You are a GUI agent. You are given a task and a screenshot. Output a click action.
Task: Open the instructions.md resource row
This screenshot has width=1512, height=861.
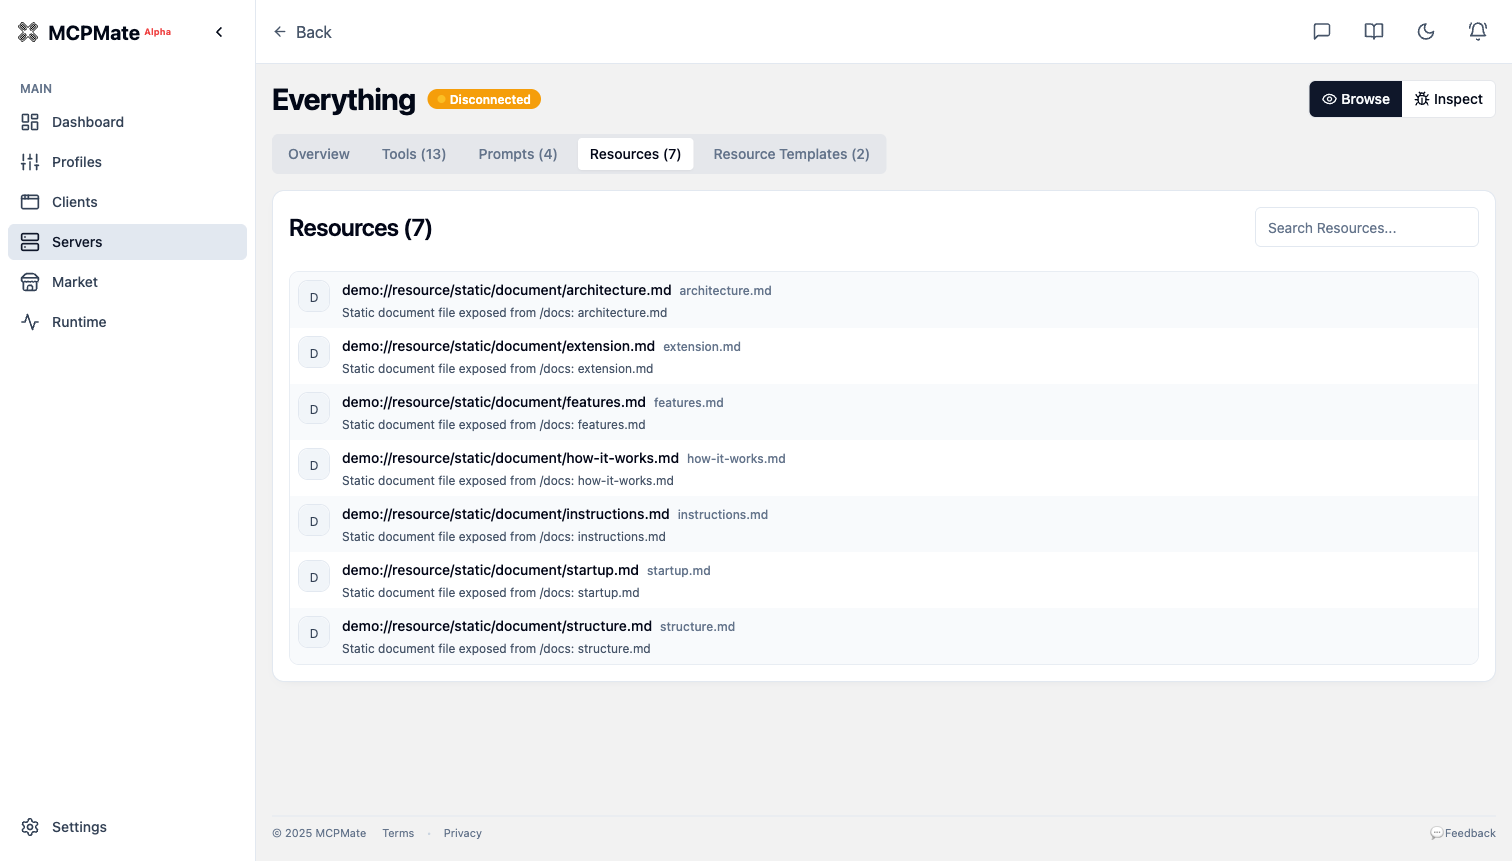pos(884,524)
